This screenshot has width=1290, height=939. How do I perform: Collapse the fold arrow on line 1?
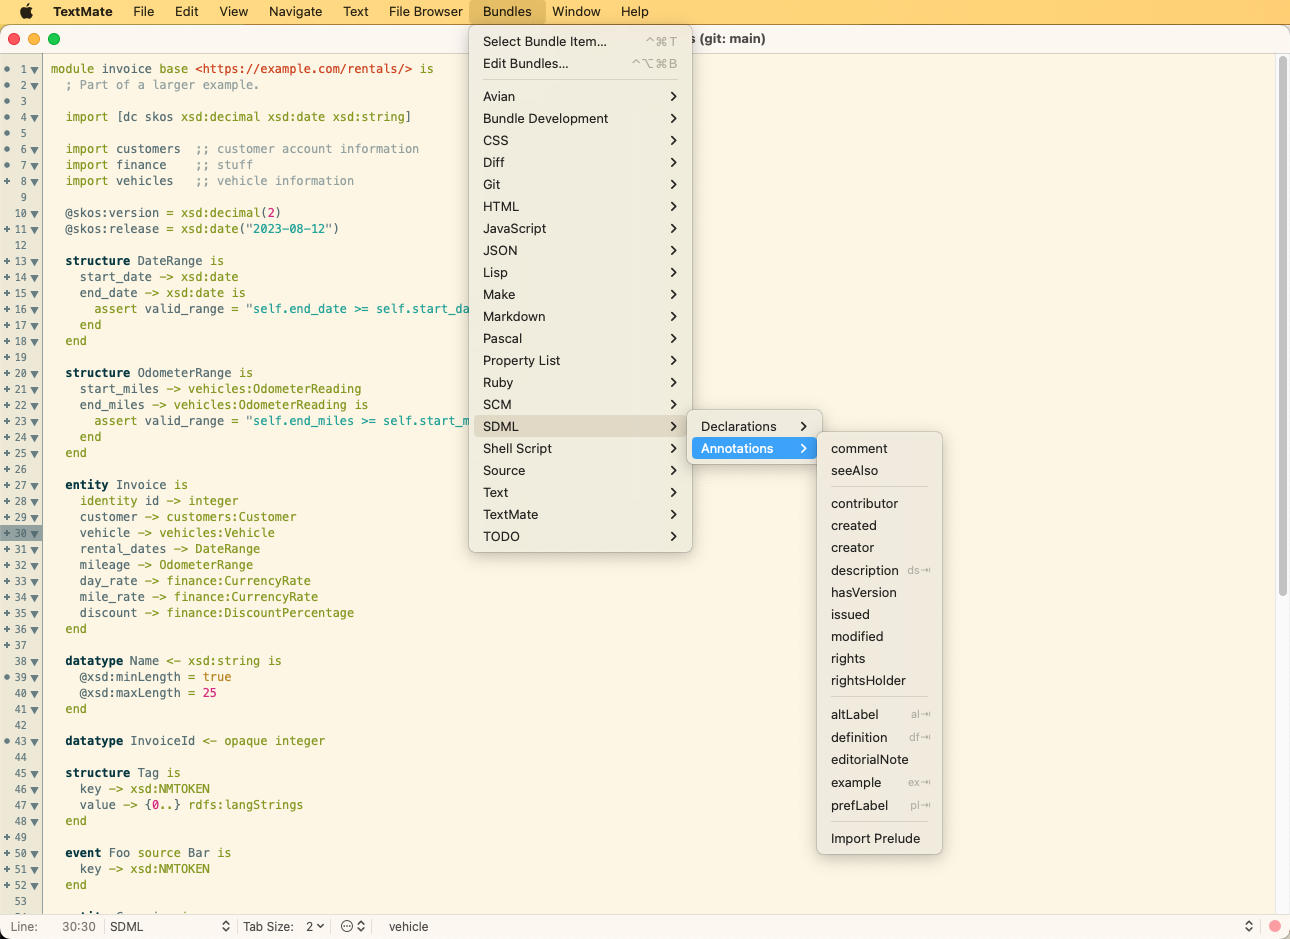34,70
